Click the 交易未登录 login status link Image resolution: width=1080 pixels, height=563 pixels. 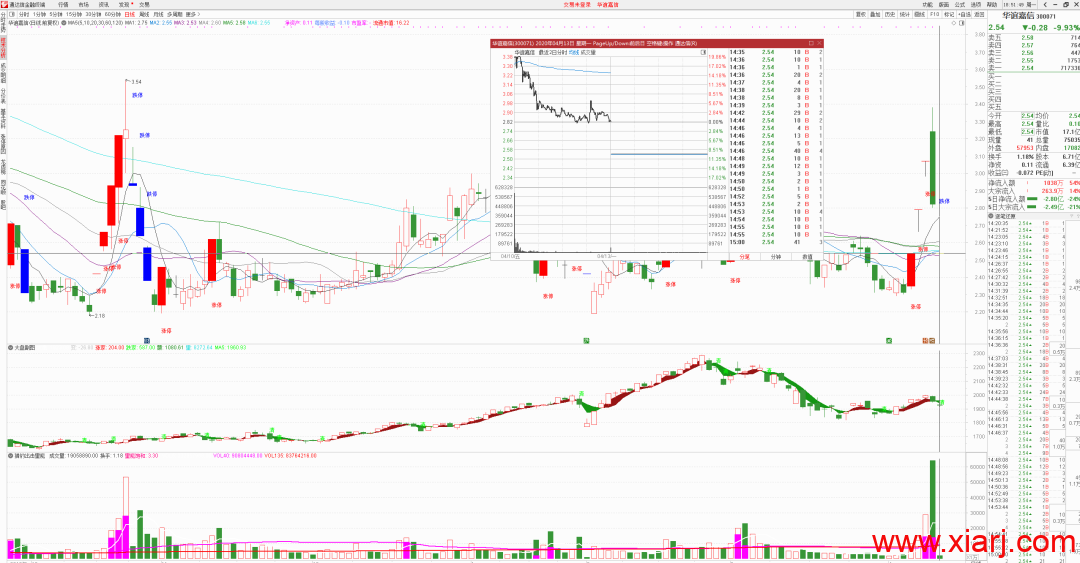pyautogui.click(x=577, y=4)
